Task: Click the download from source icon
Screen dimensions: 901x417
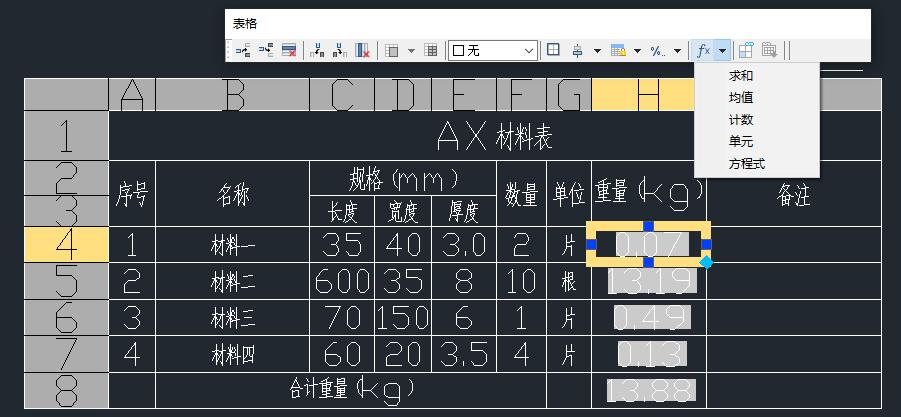Action: (769, 51)
